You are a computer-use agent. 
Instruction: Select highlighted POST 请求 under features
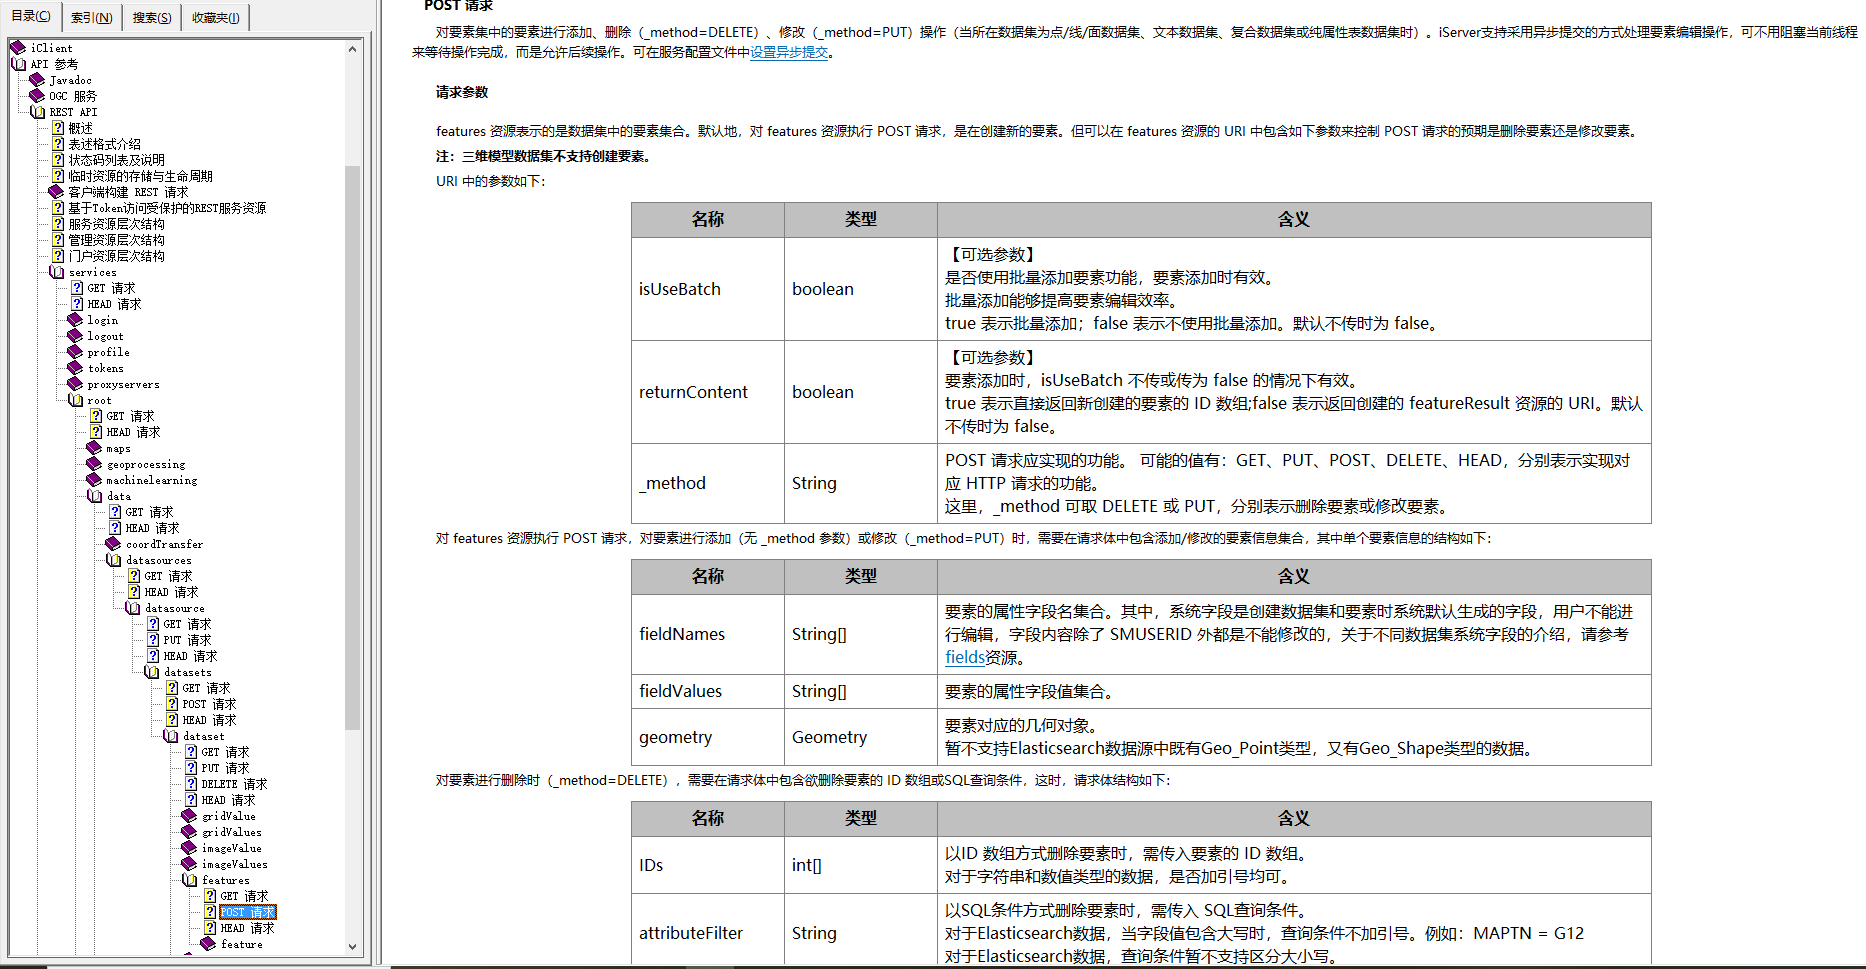point(248,912)
